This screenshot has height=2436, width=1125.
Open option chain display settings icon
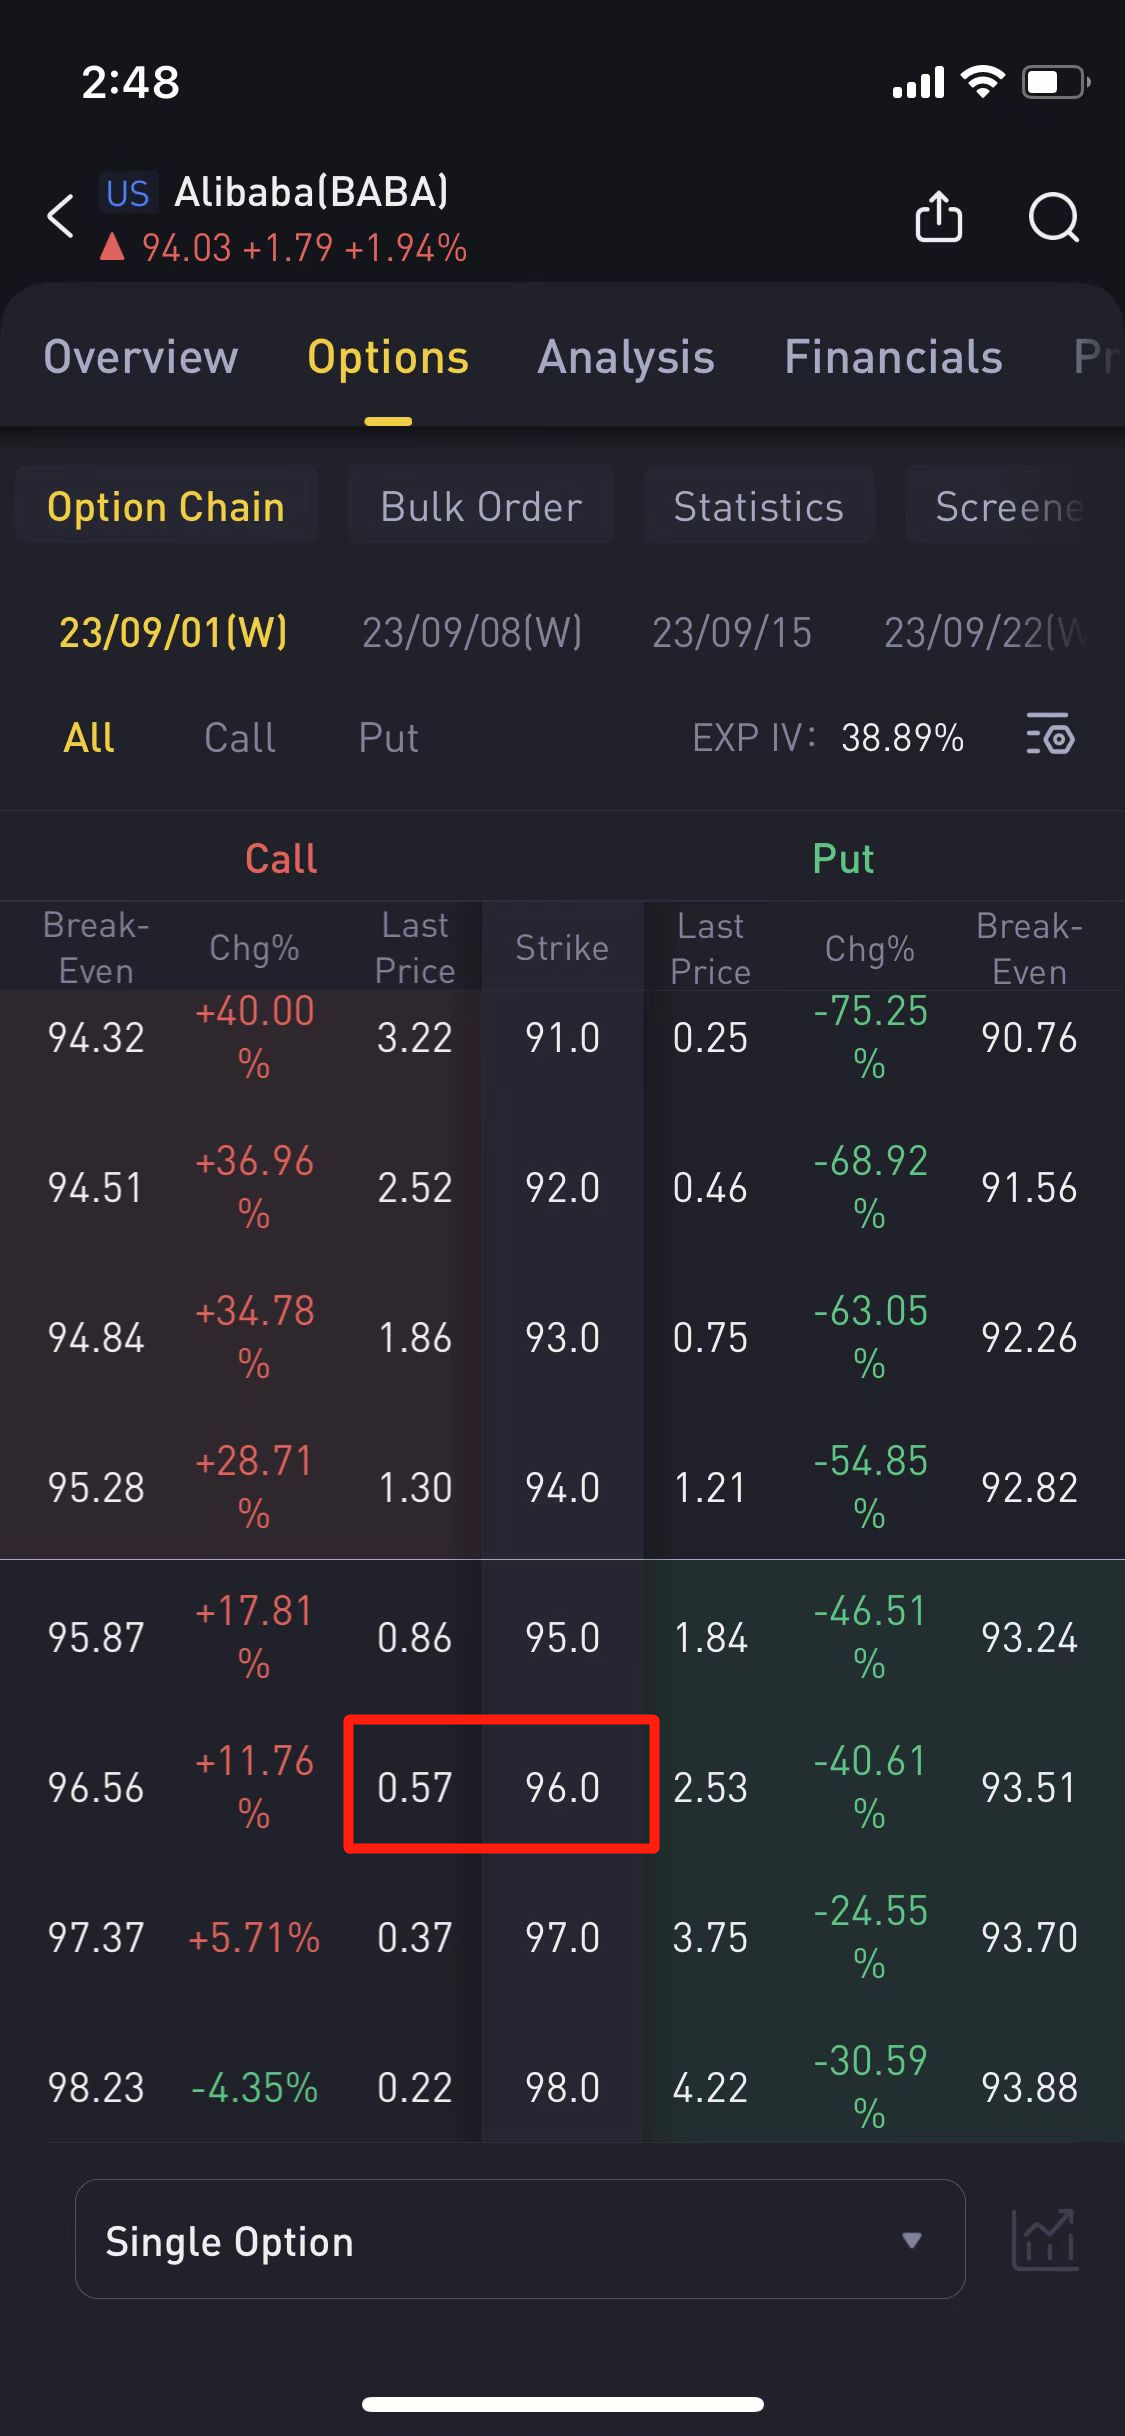[1050, 738]
